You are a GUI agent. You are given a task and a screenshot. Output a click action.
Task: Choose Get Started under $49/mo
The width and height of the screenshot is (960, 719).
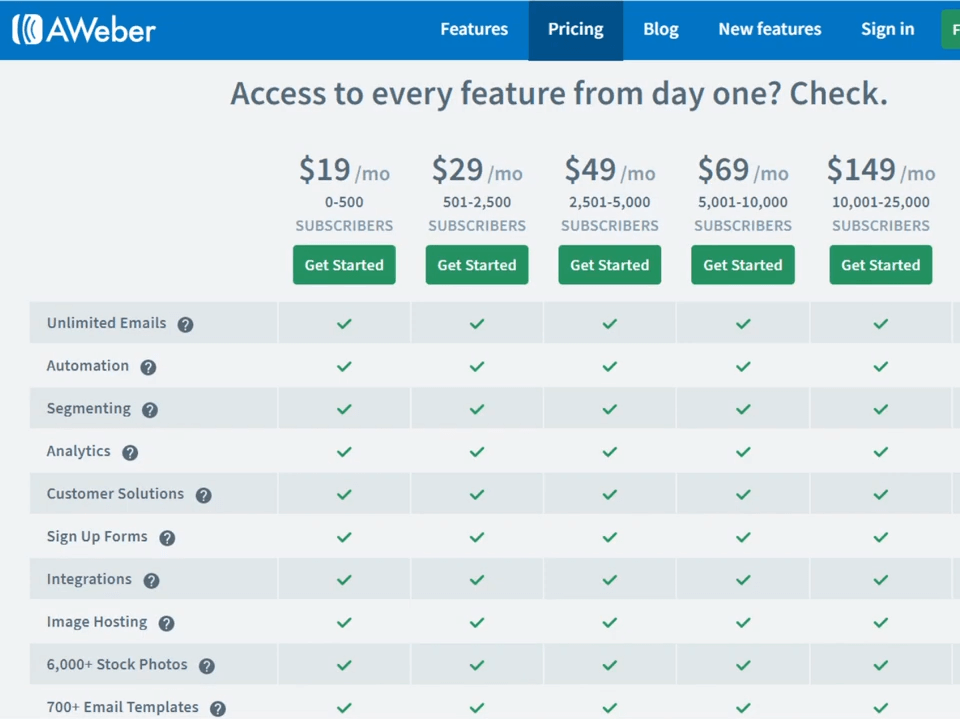[610, 265]
